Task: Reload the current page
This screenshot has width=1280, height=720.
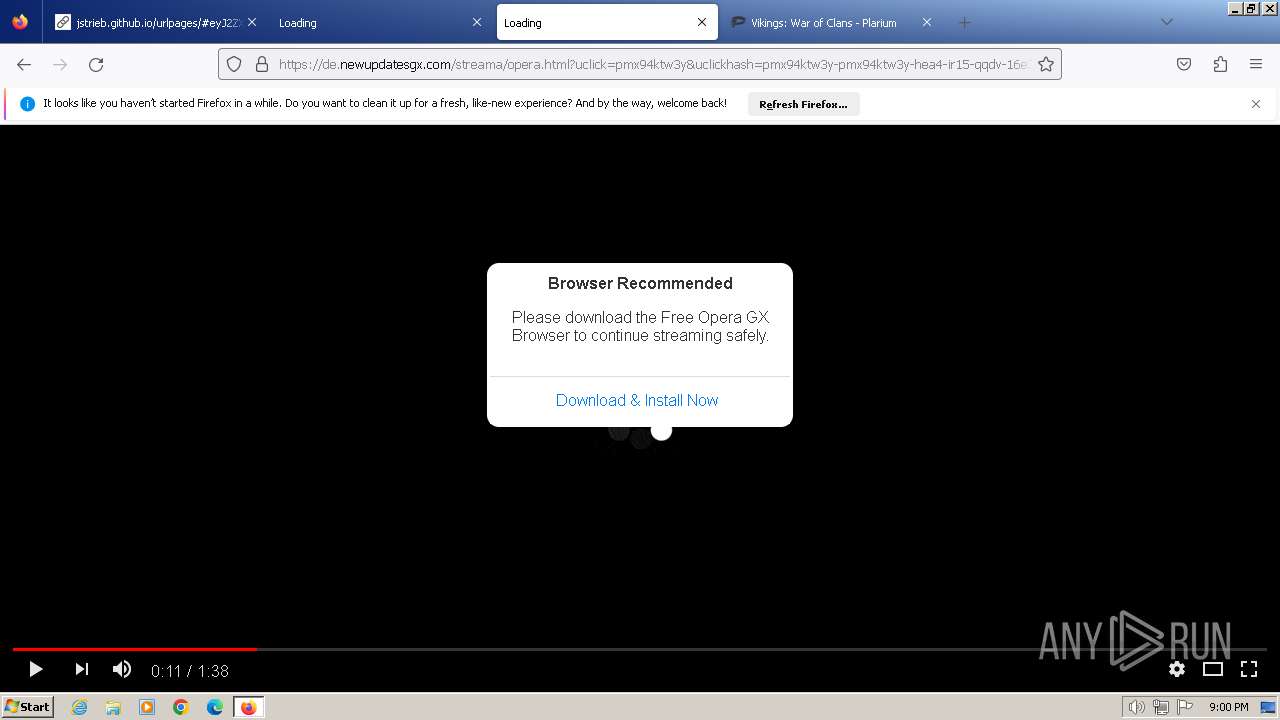Action: [x=96, y=64]
